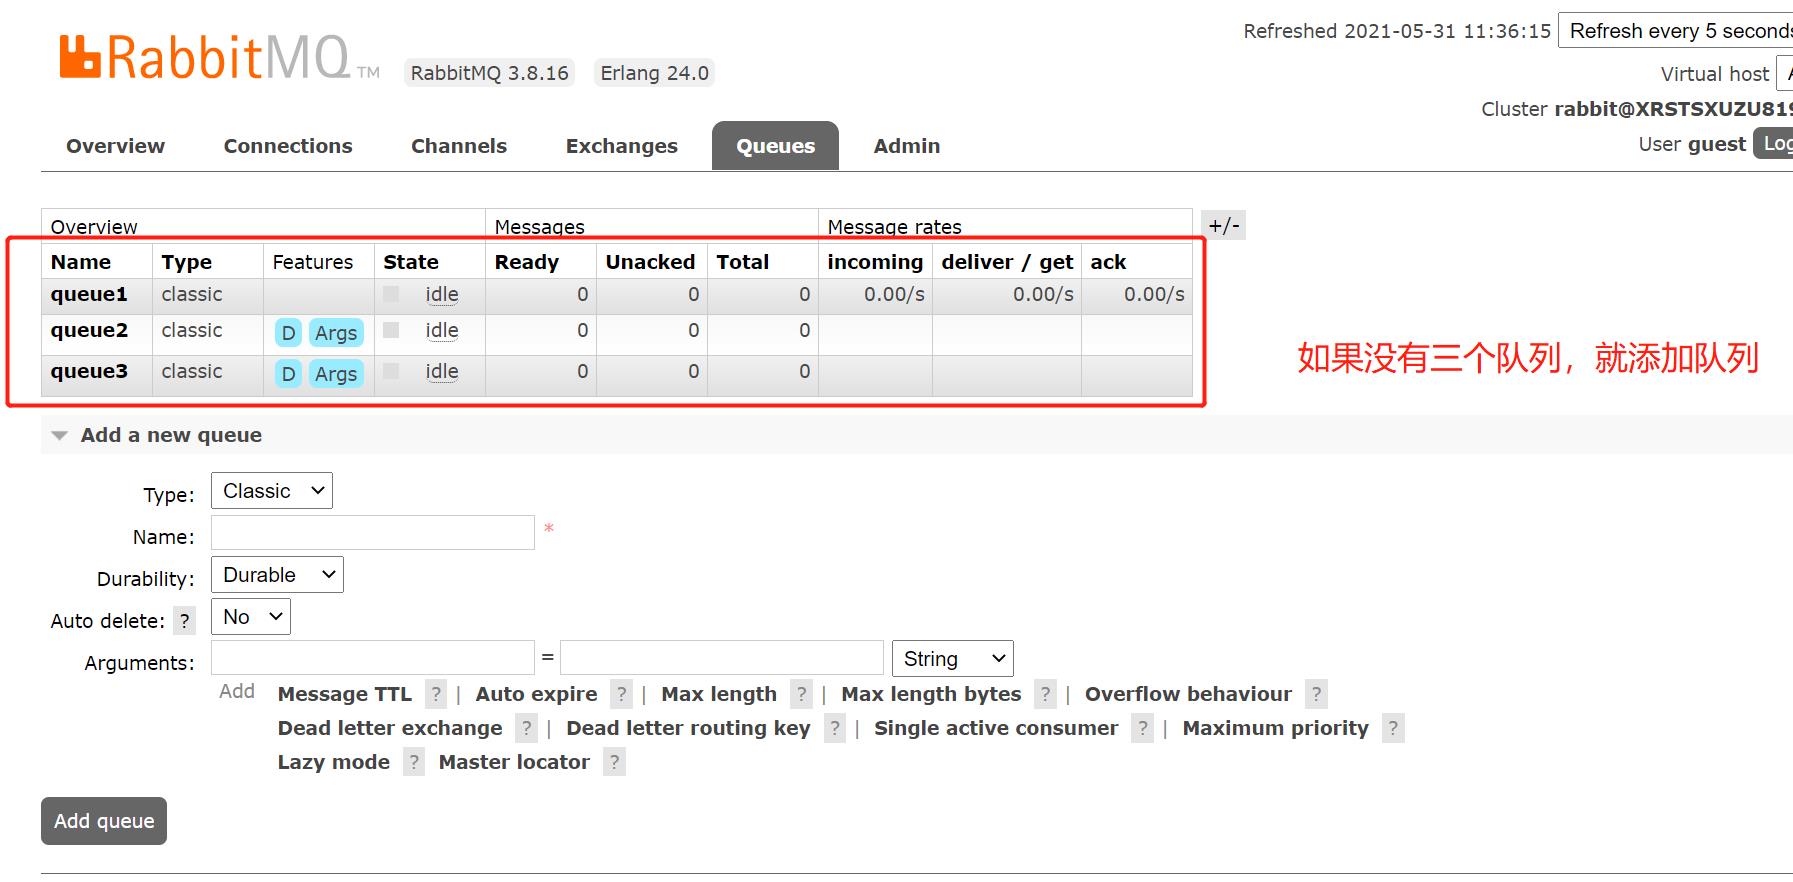This screenshot has height=882, width=1793.
Task: Go to the Channels tab
Action: click(459, 146)
